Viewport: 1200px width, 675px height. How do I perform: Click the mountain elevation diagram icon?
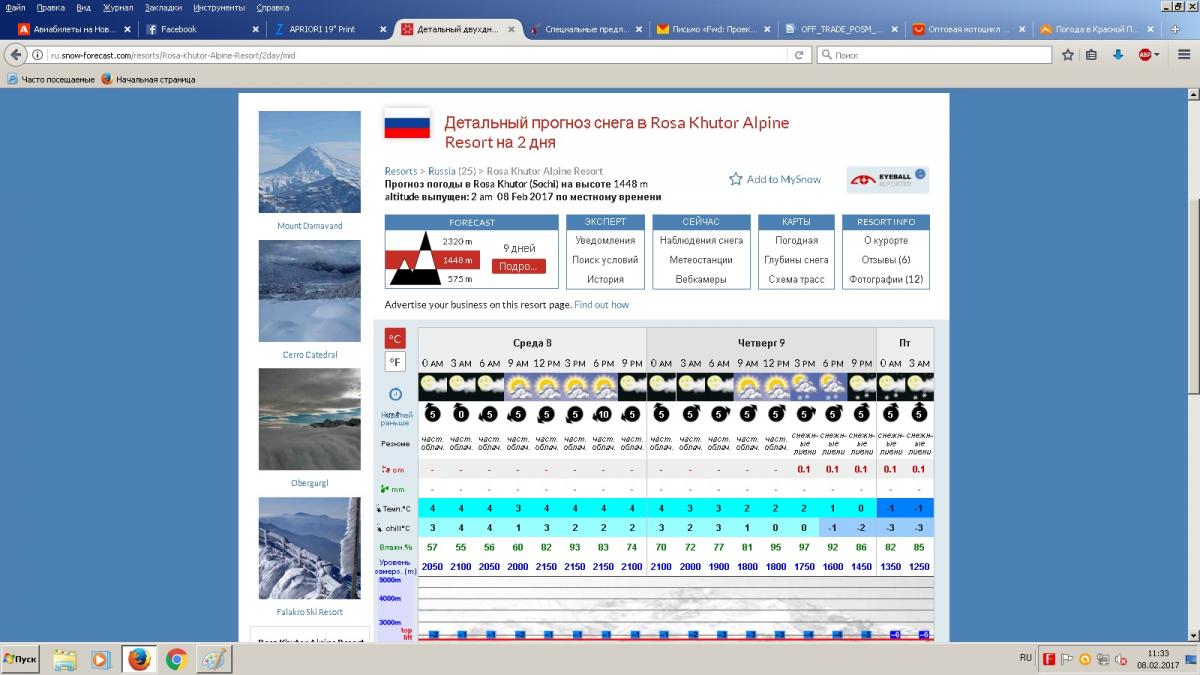click(413, 259)
